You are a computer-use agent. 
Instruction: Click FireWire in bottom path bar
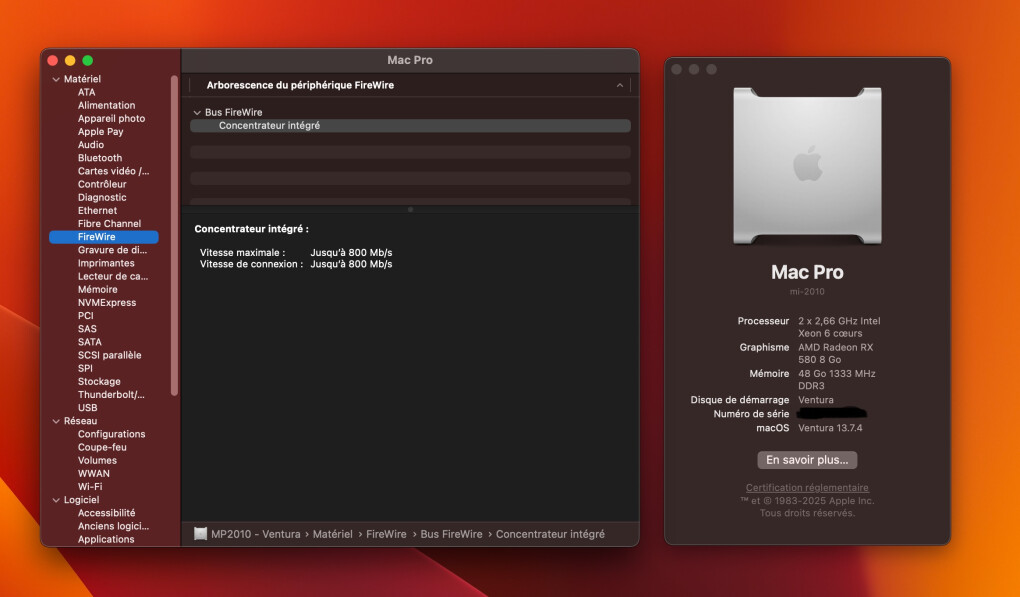tap(386, 534)
